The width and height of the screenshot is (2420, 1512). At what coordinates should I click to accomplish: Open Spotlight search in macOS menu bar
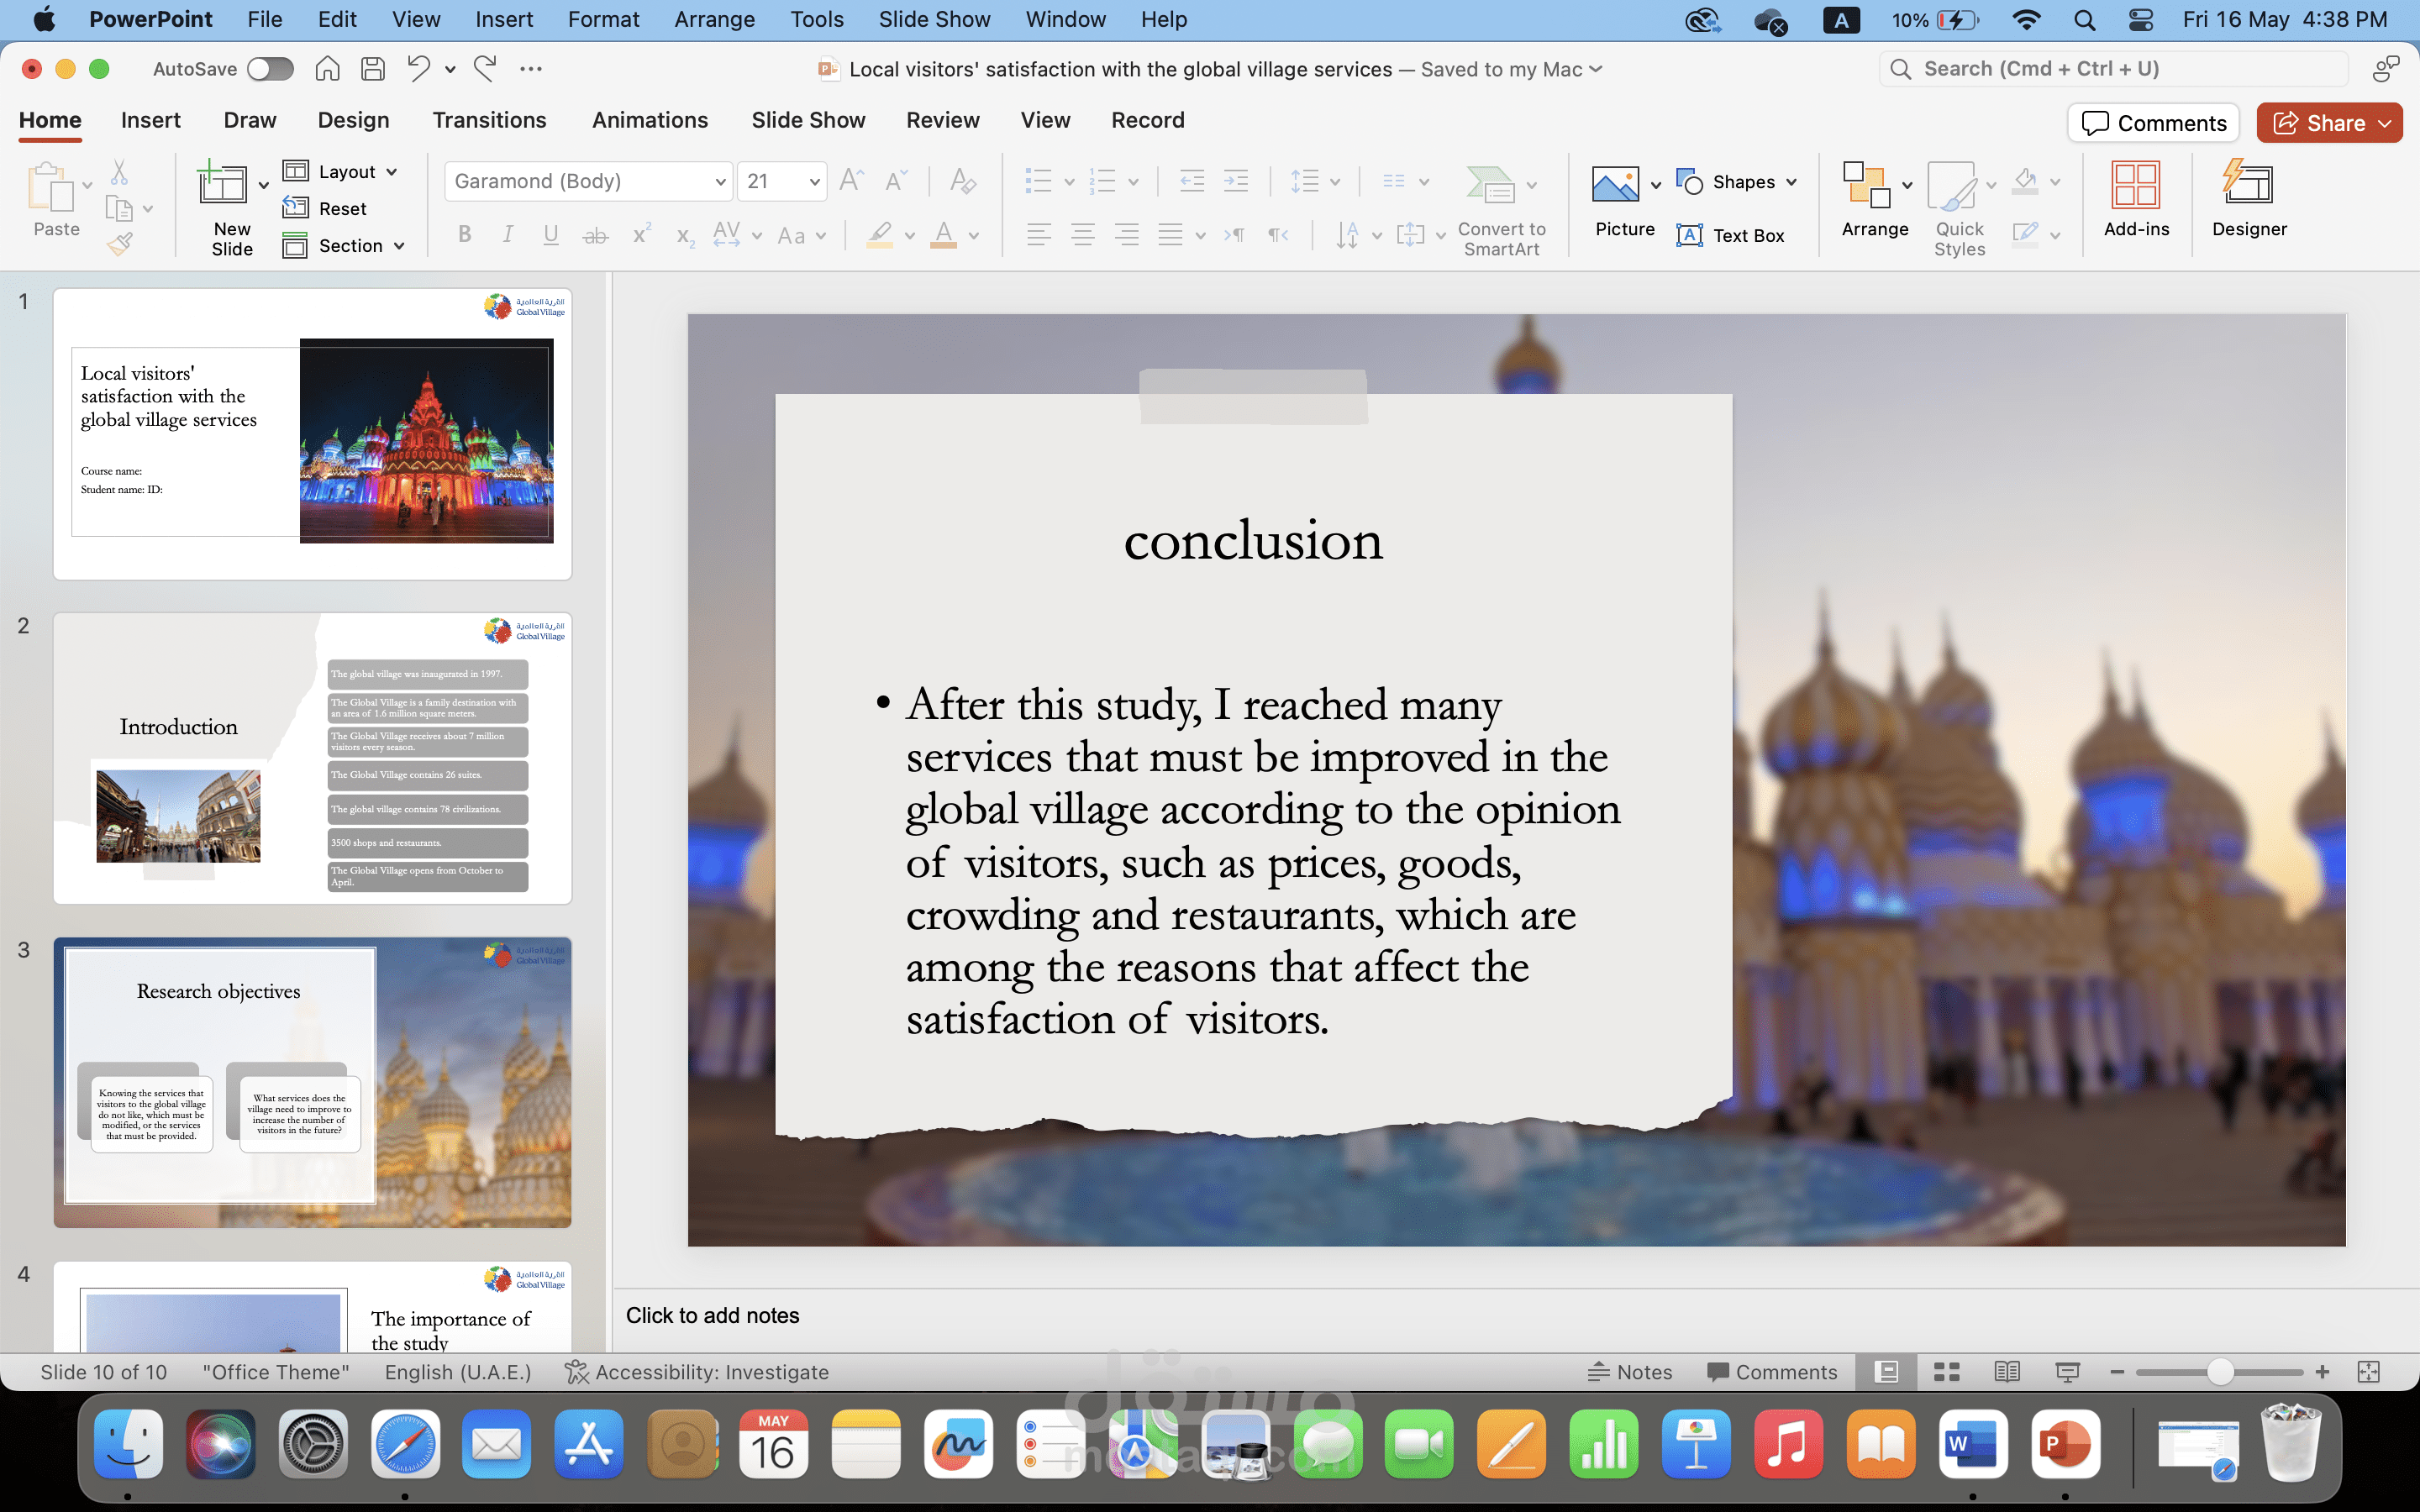pos(2085,20)
